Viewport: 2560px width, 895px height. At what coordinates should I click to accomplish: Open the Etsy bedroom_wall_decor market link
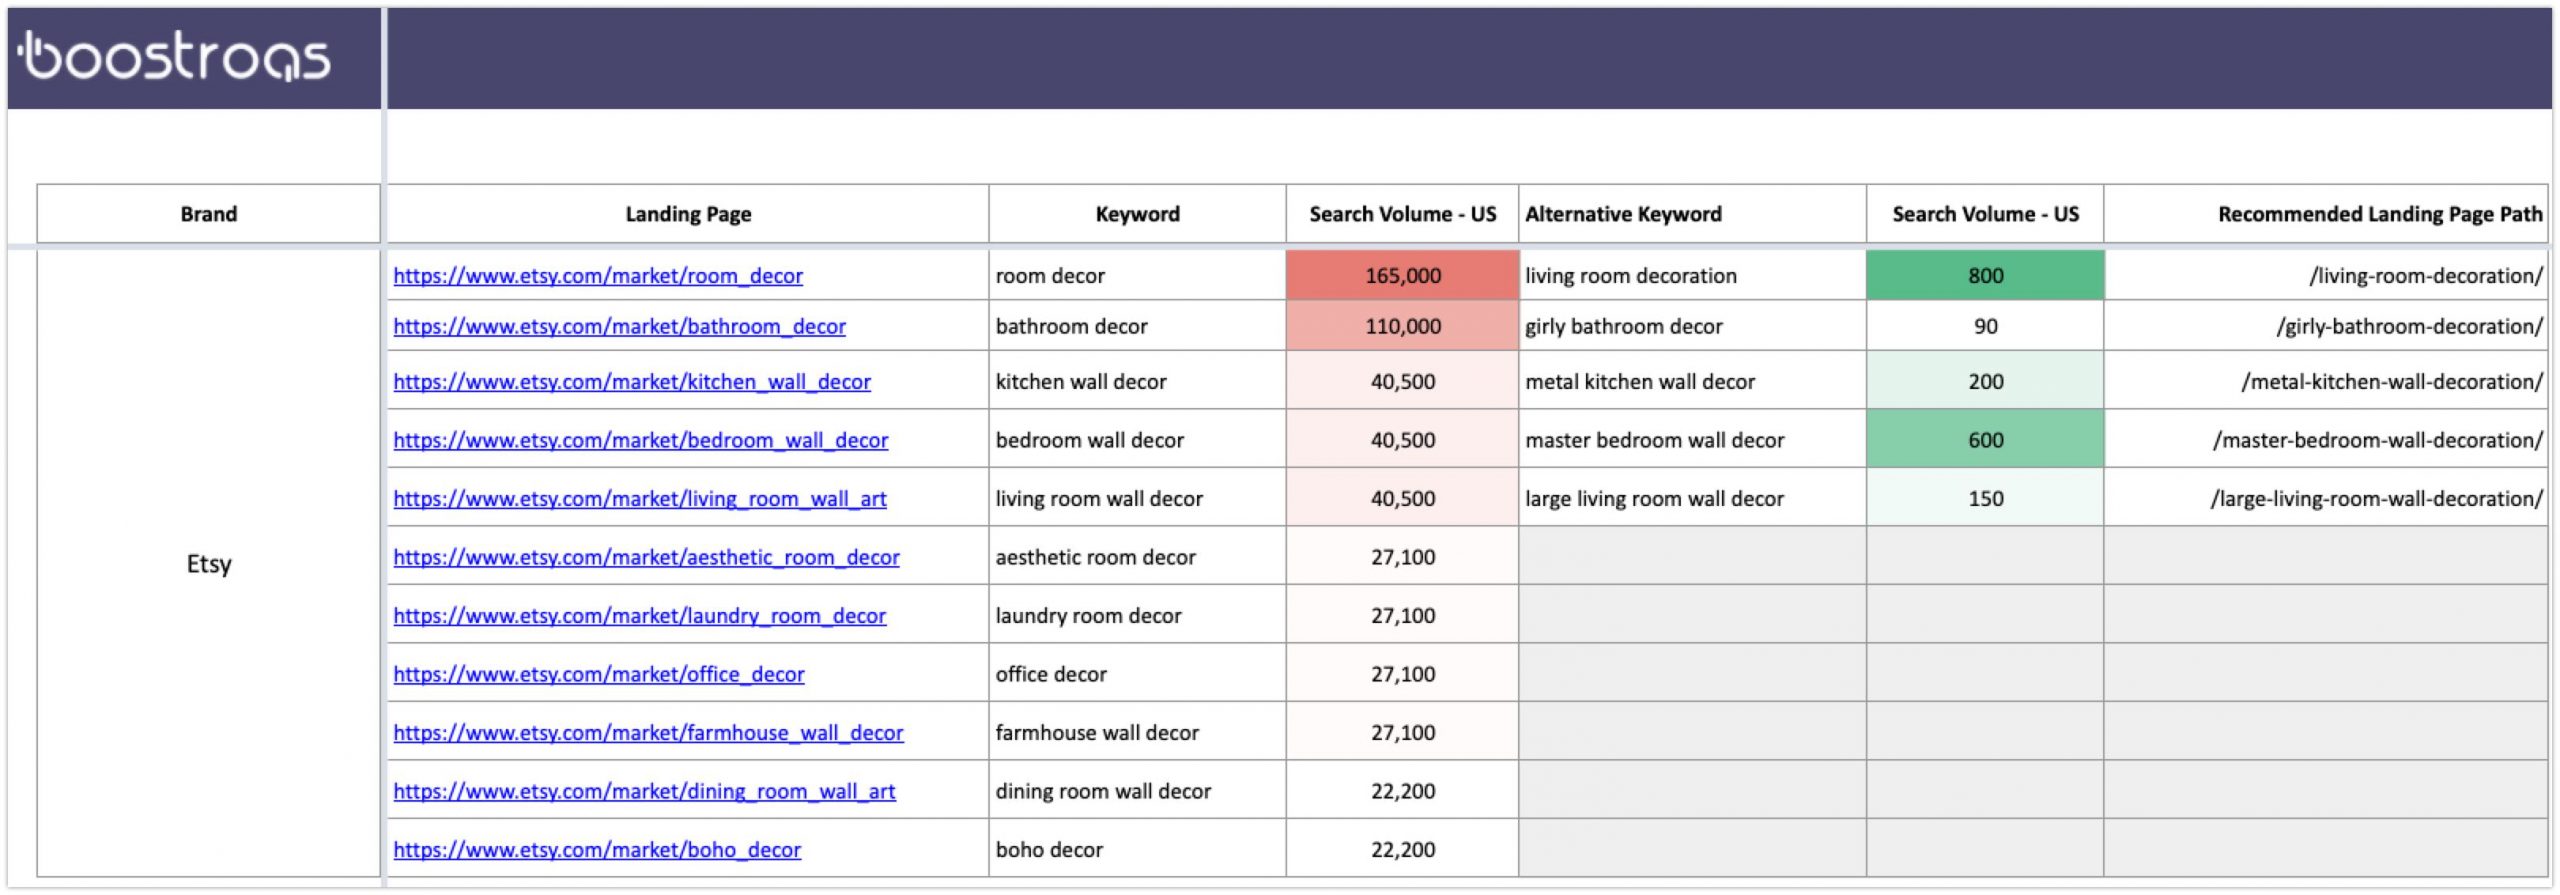(640, 441)
